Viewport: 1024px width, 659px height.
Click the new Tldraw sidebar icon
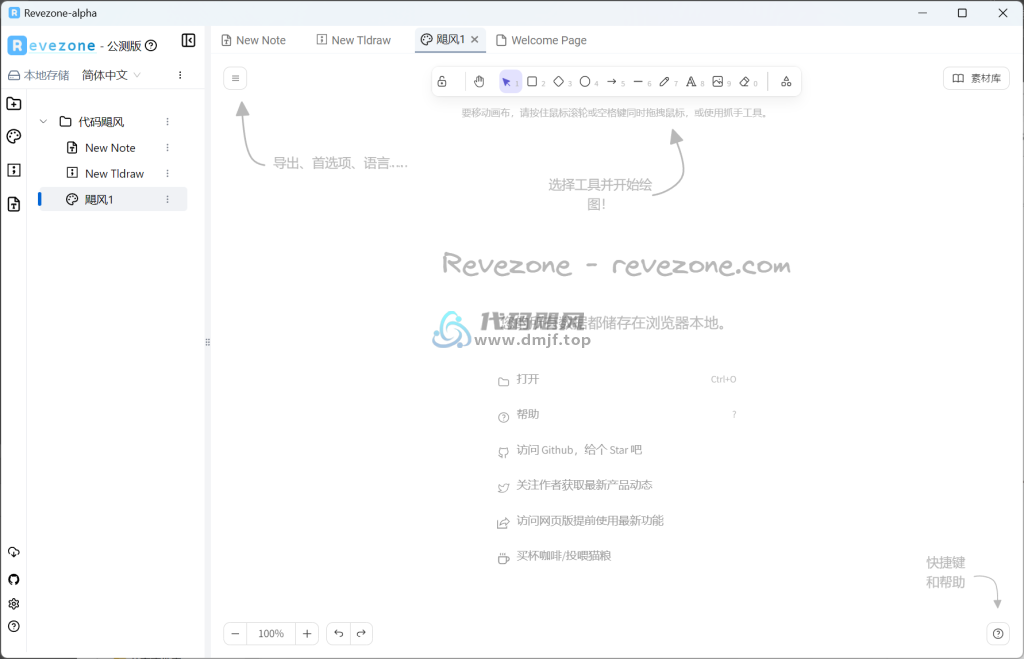pyautogui.click(x=14, y=170)
